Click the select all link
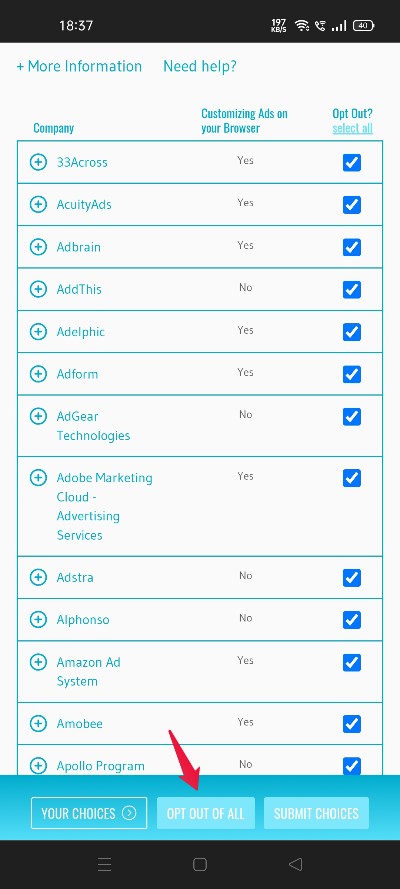Viewport: 400px width, 889px height. (352, 128)
